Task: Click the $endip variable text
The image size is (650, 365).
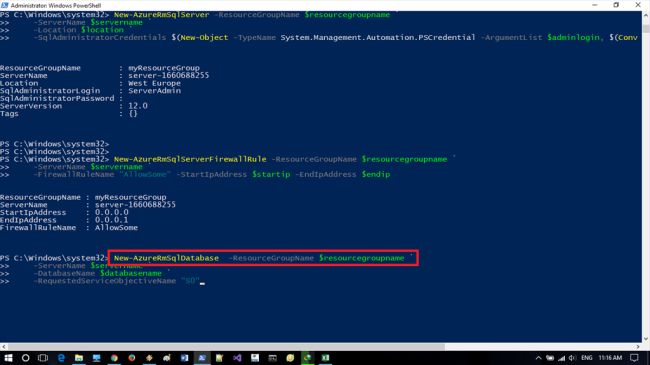Action: [376, 174]
